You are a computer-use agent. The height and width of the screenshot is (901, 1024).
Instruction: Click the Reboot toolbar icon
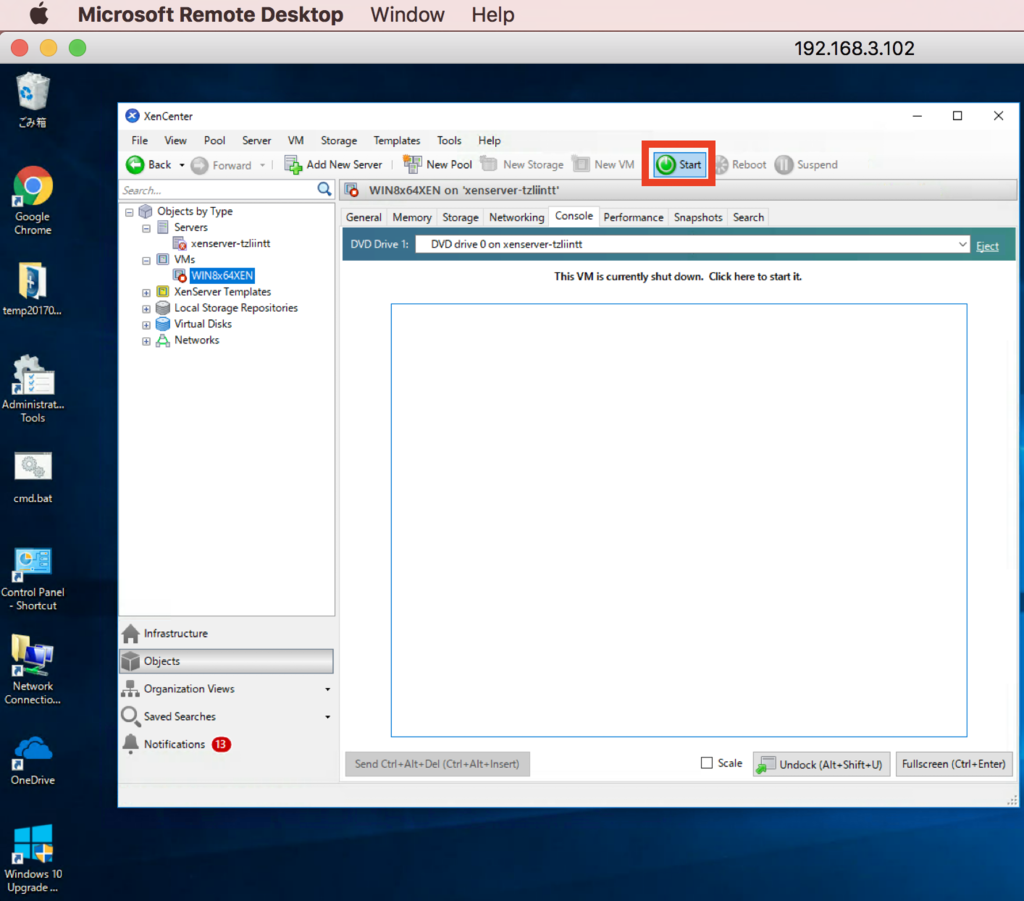click(720, 165)
